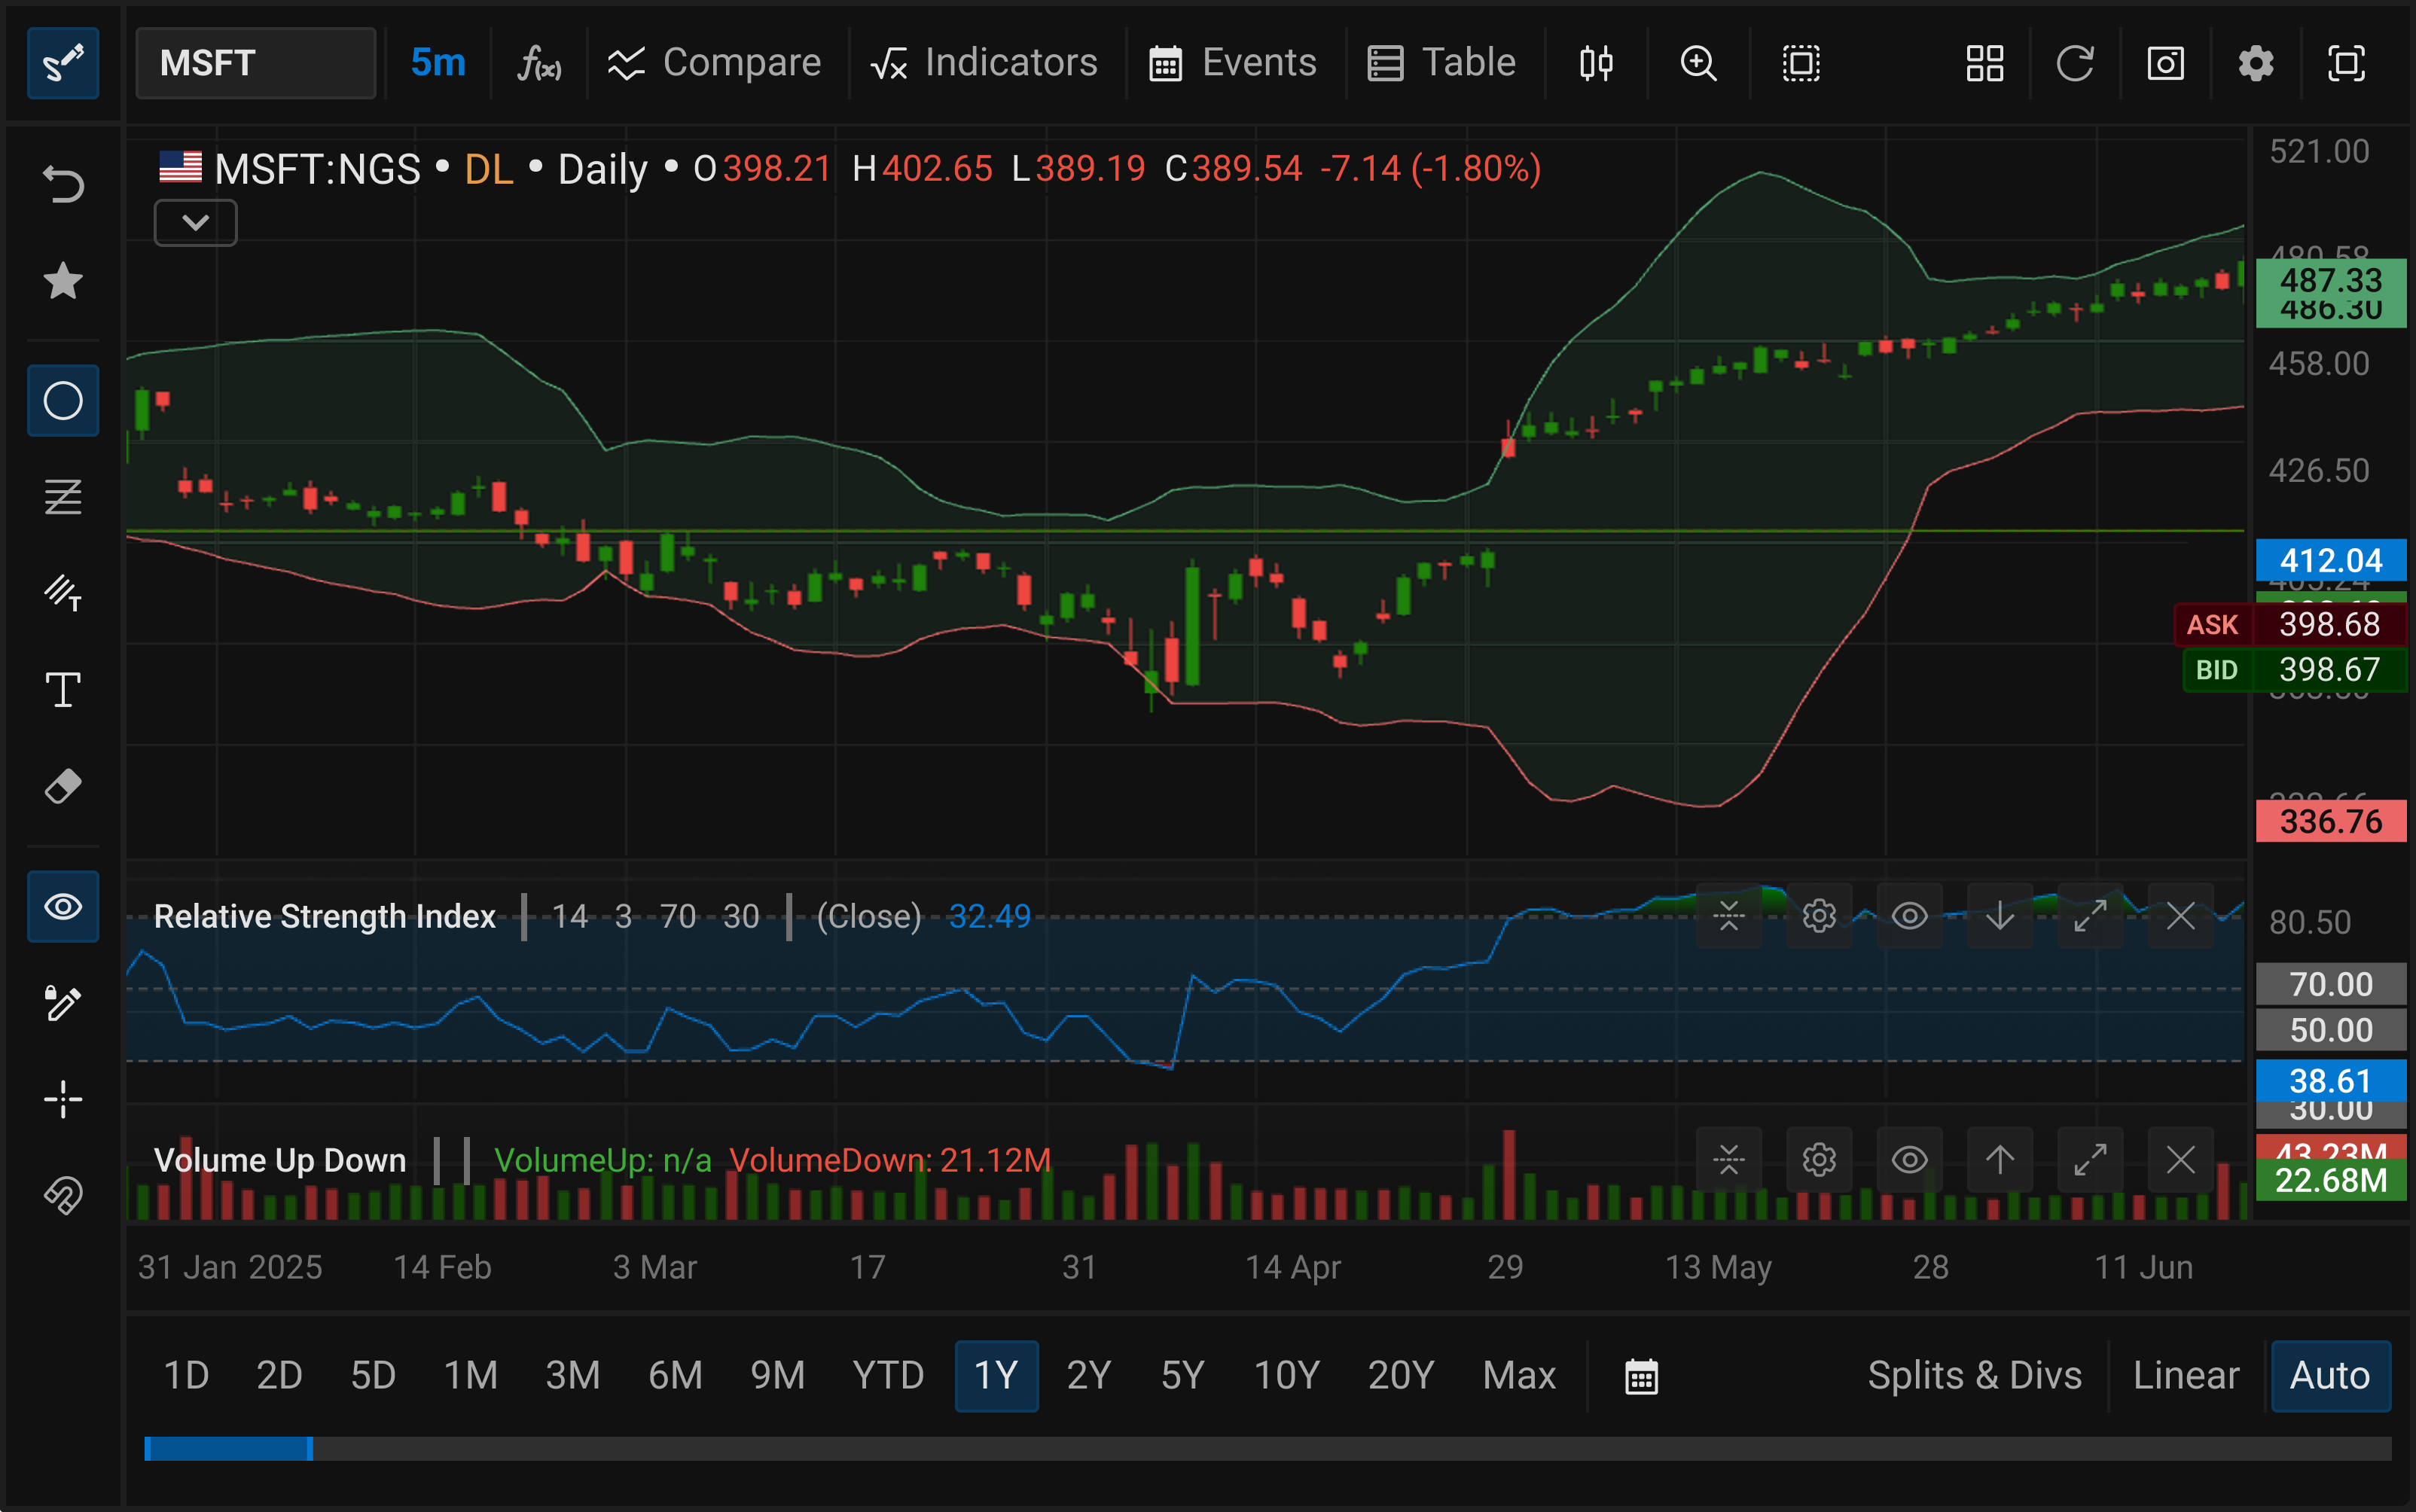This screenshot has height=1512, width=2416.
Task: Select the 6M time range
Action: click(x=675, y=1376)
